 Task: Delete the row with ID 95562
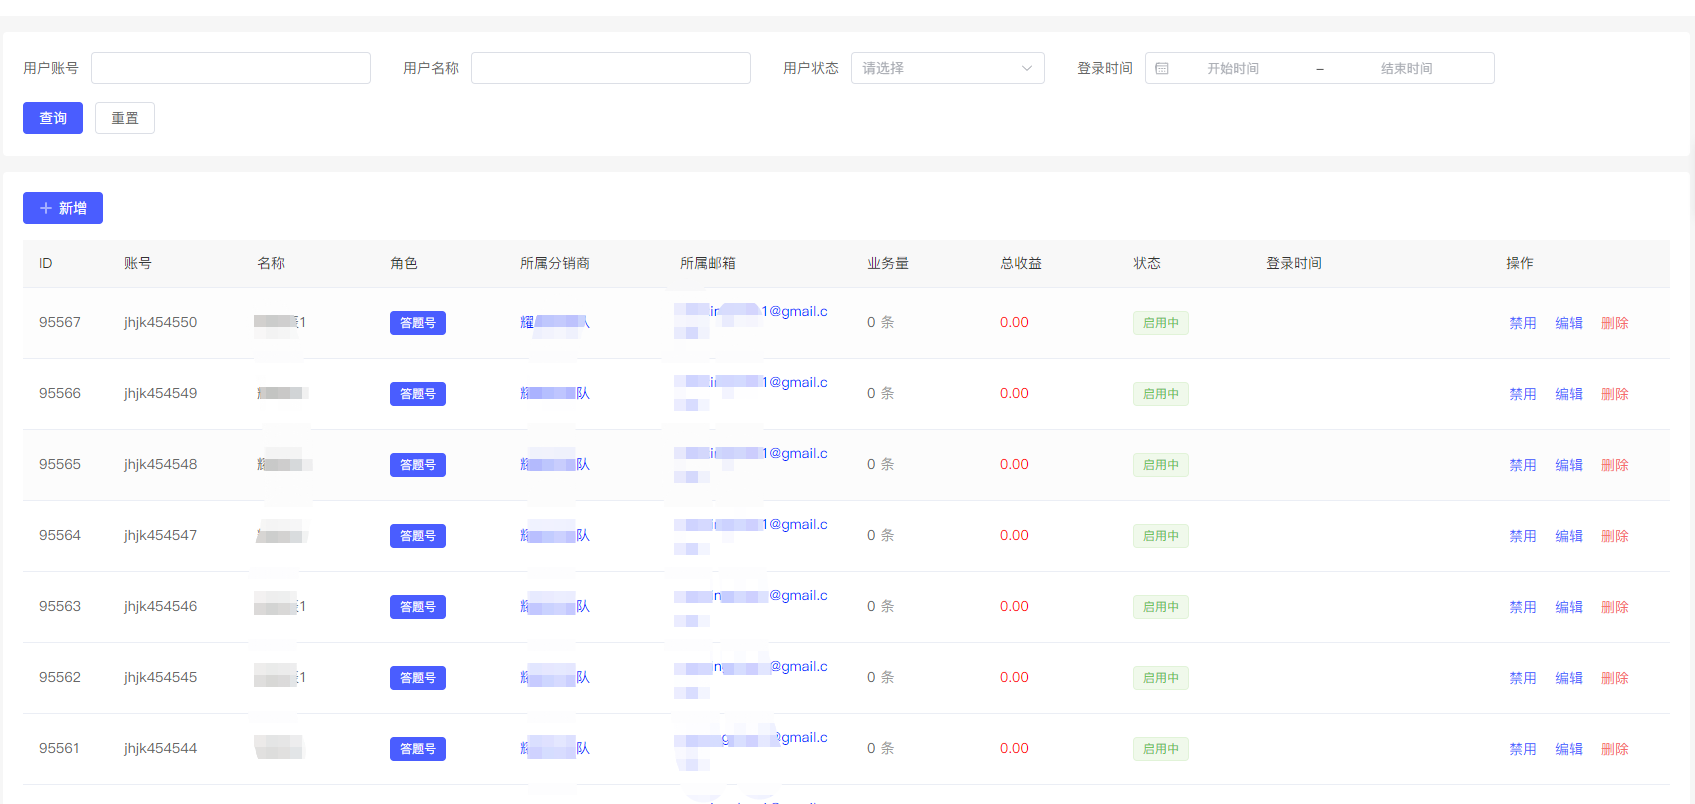[x=1614, y=678]
